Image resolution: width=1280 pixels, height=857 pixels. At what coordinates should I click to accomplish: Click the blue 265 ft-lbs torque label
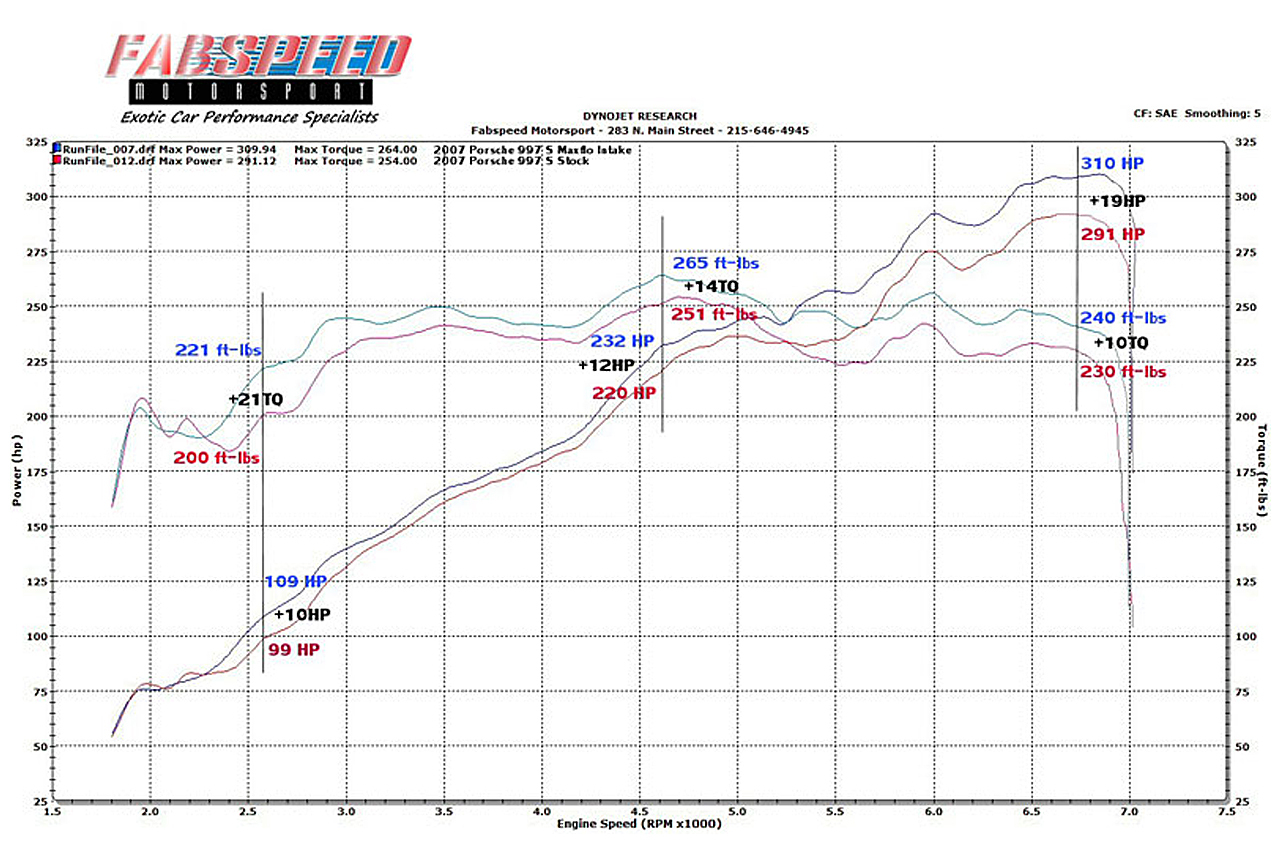(x=716, y=264)
